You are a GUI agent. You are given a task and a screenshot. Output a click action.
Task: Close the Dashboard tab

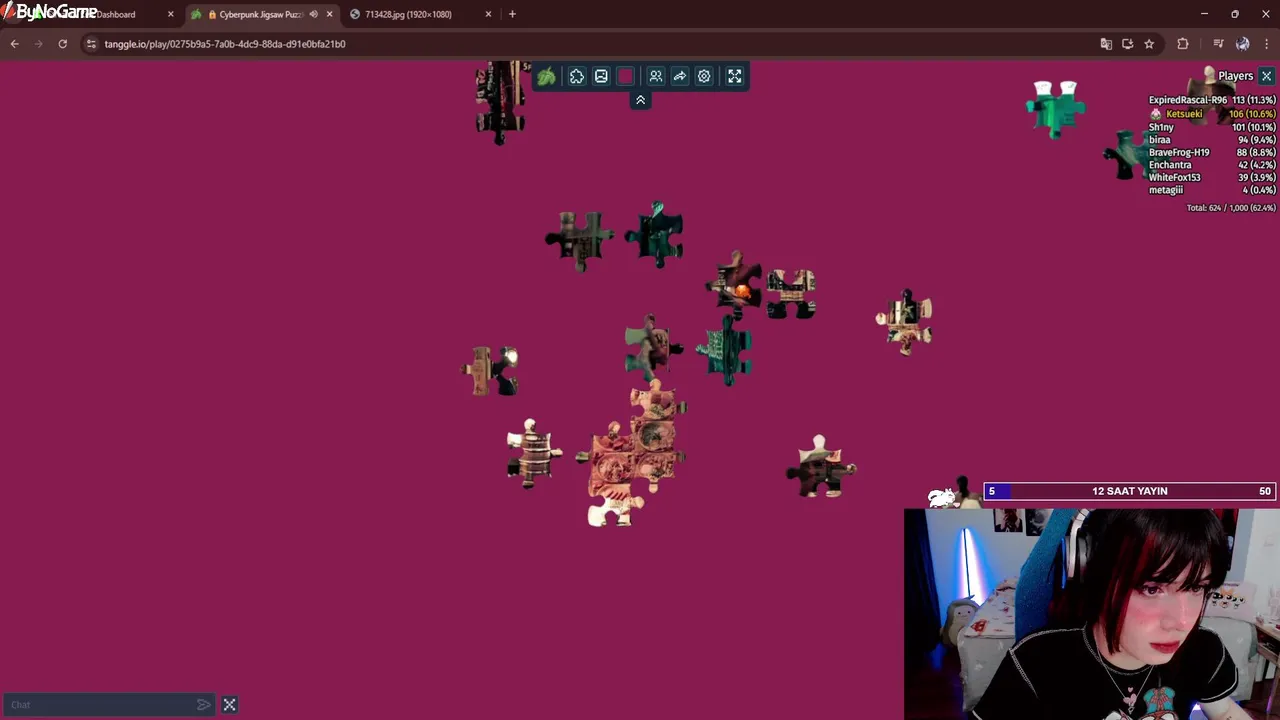[170, 14]
